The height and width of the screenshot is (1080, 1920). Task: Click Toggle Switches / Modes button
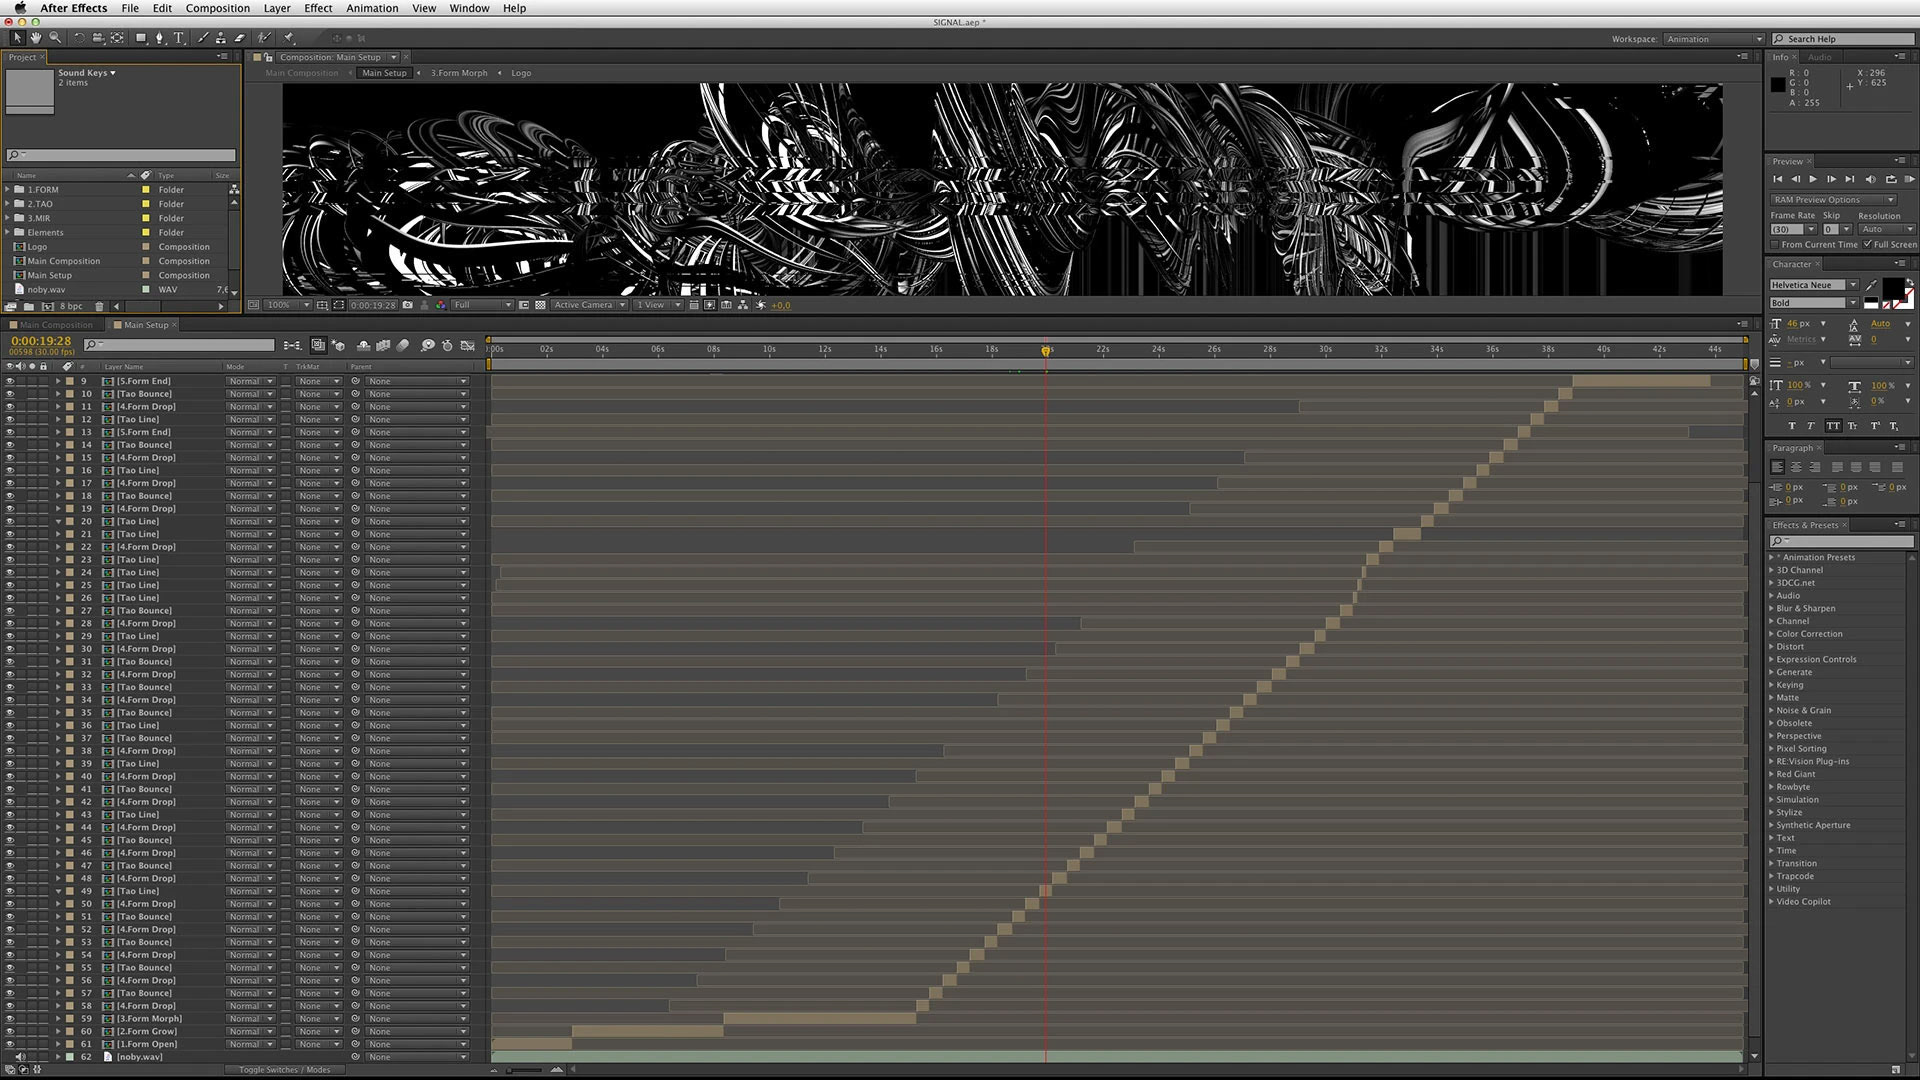[284, 1070]
